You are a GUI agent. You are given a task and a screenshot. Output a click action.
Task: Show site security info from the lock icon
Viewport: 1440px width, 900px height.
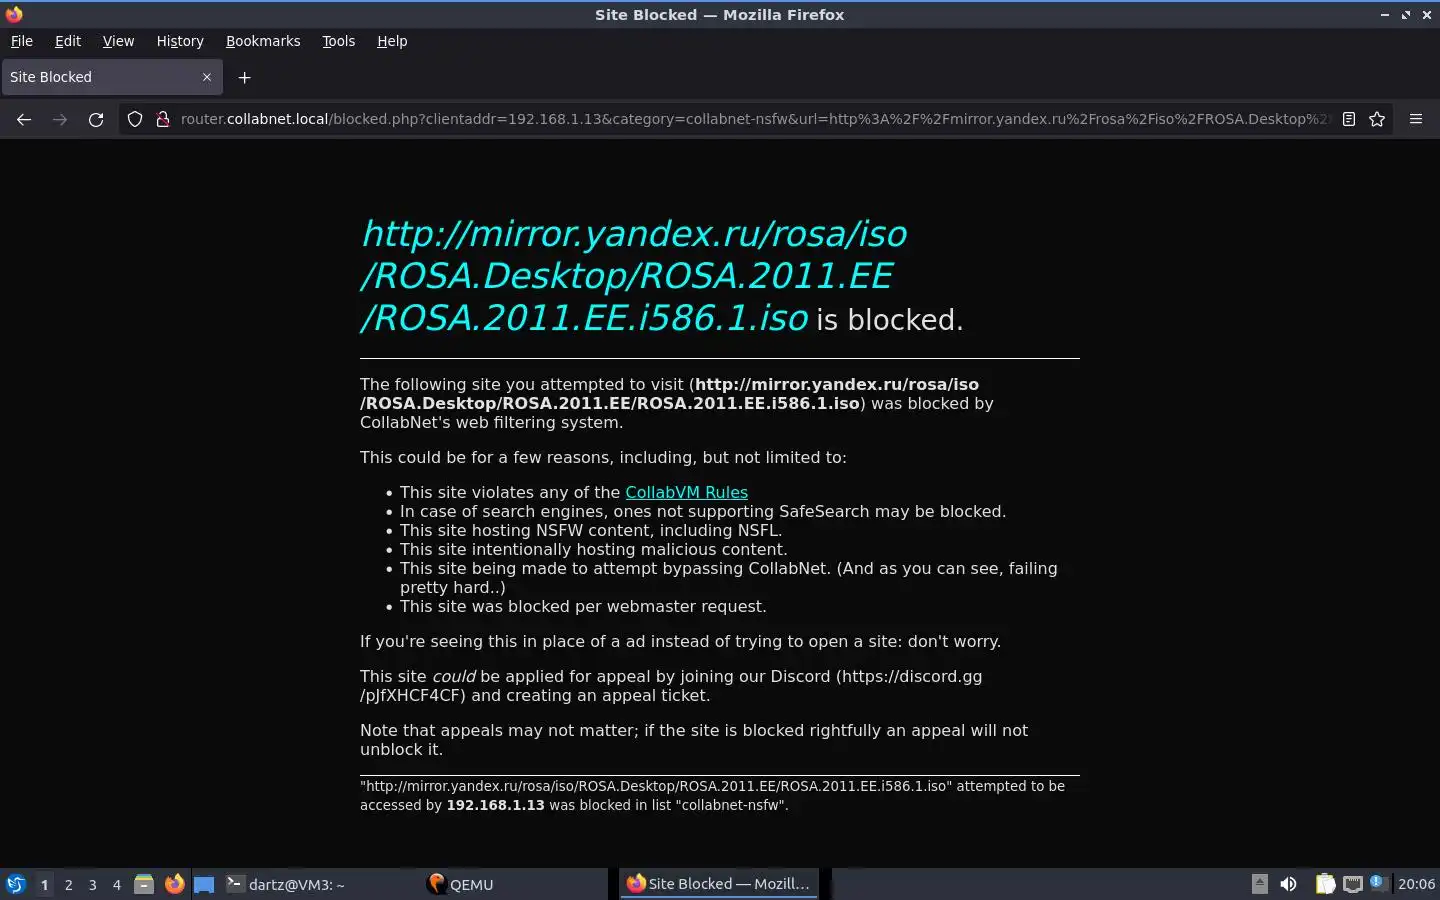pos(162,119)
